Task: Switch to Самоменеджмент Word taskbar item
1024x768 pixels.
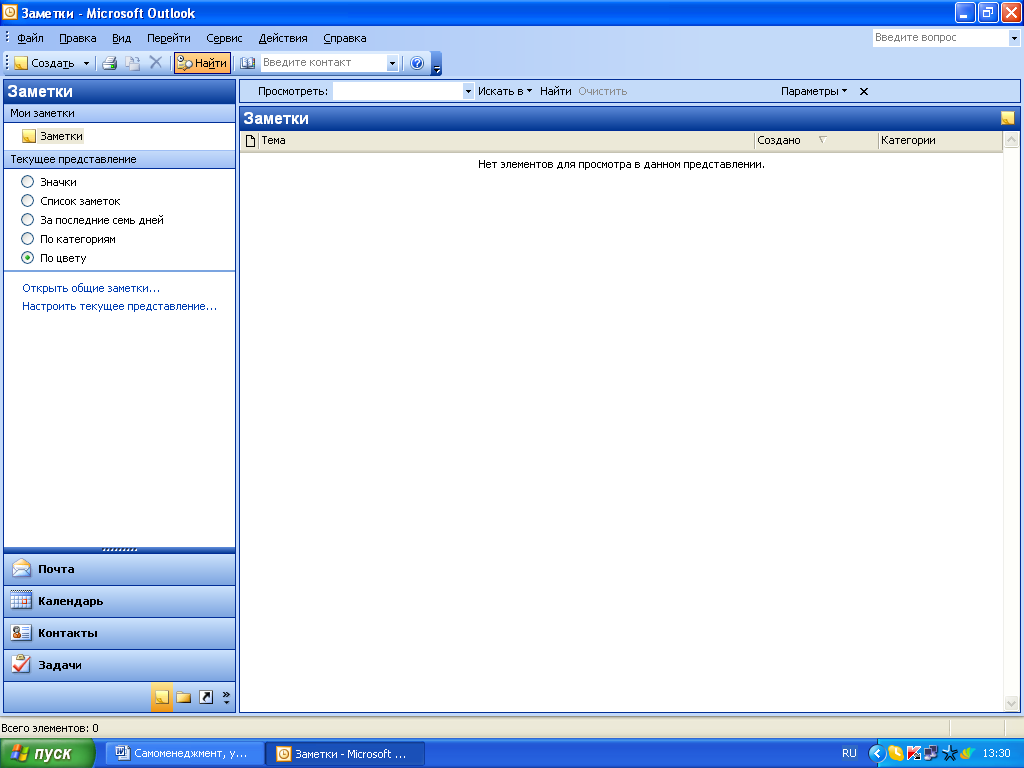Action: 185,754
